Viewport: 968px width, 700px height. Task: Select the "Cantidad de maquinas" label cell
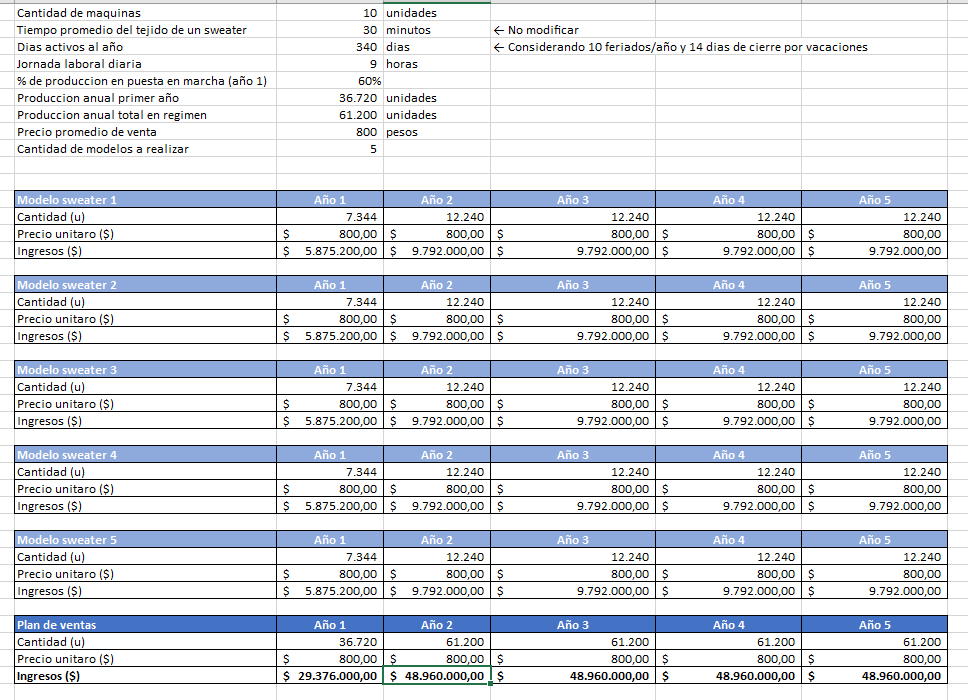tap(146, 13)
